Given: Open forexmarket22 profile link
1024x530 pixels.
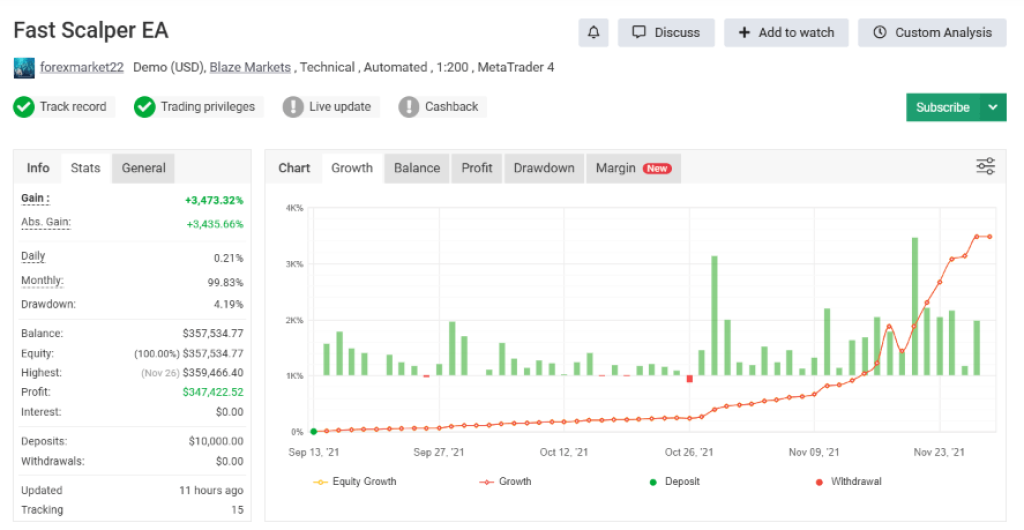Looking at the screenshot, I should click(x=82, y=67).
